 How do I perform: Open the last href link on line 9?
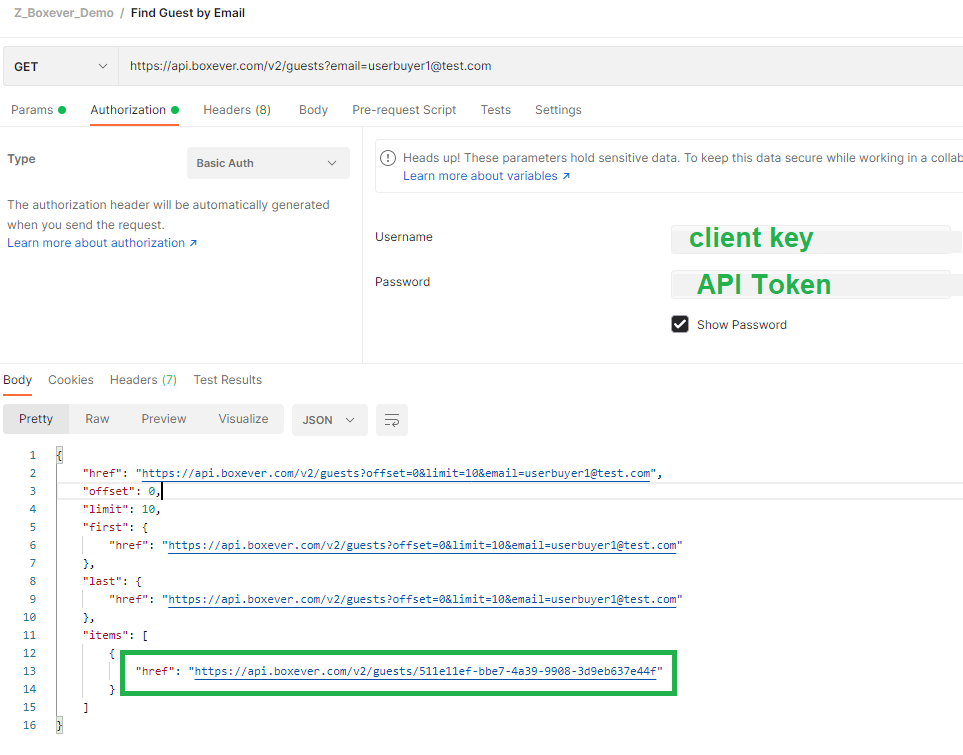423,600
